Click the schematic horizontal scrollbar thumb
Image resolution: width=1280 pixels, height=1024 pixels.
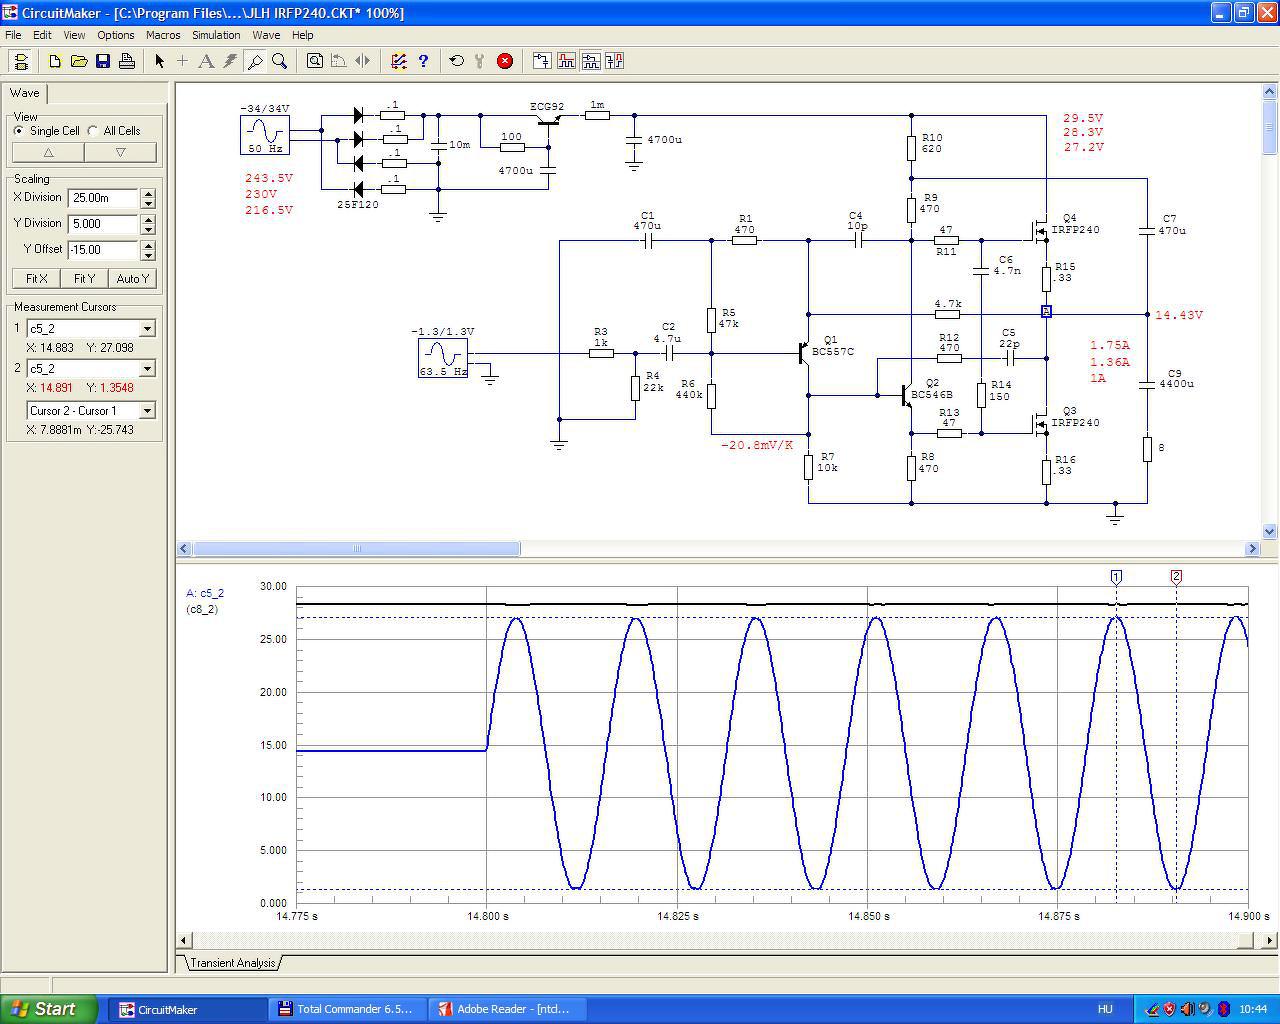356,549
